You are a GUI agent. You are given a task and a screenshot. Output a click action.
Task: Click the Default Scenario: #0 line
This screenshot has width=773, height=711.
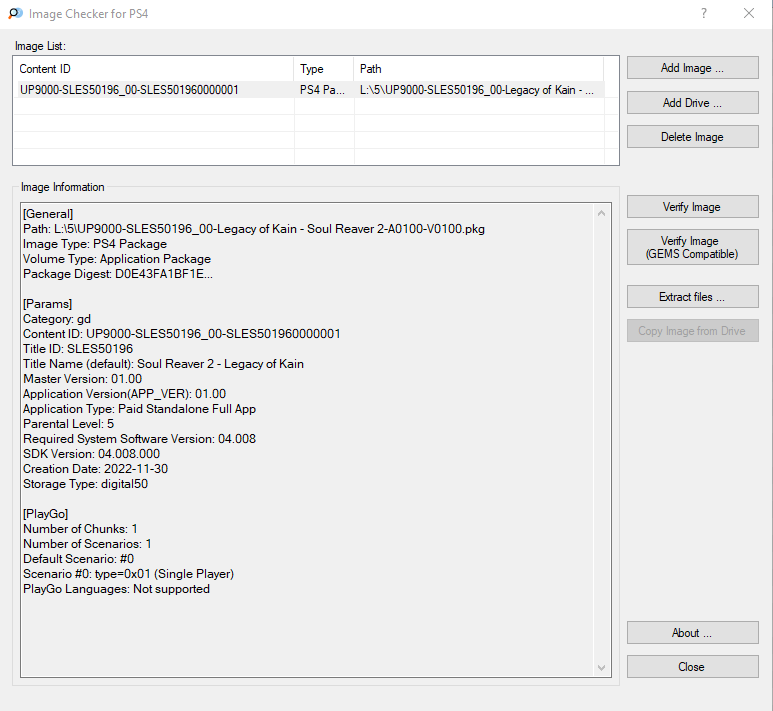[x=78, y=559]
